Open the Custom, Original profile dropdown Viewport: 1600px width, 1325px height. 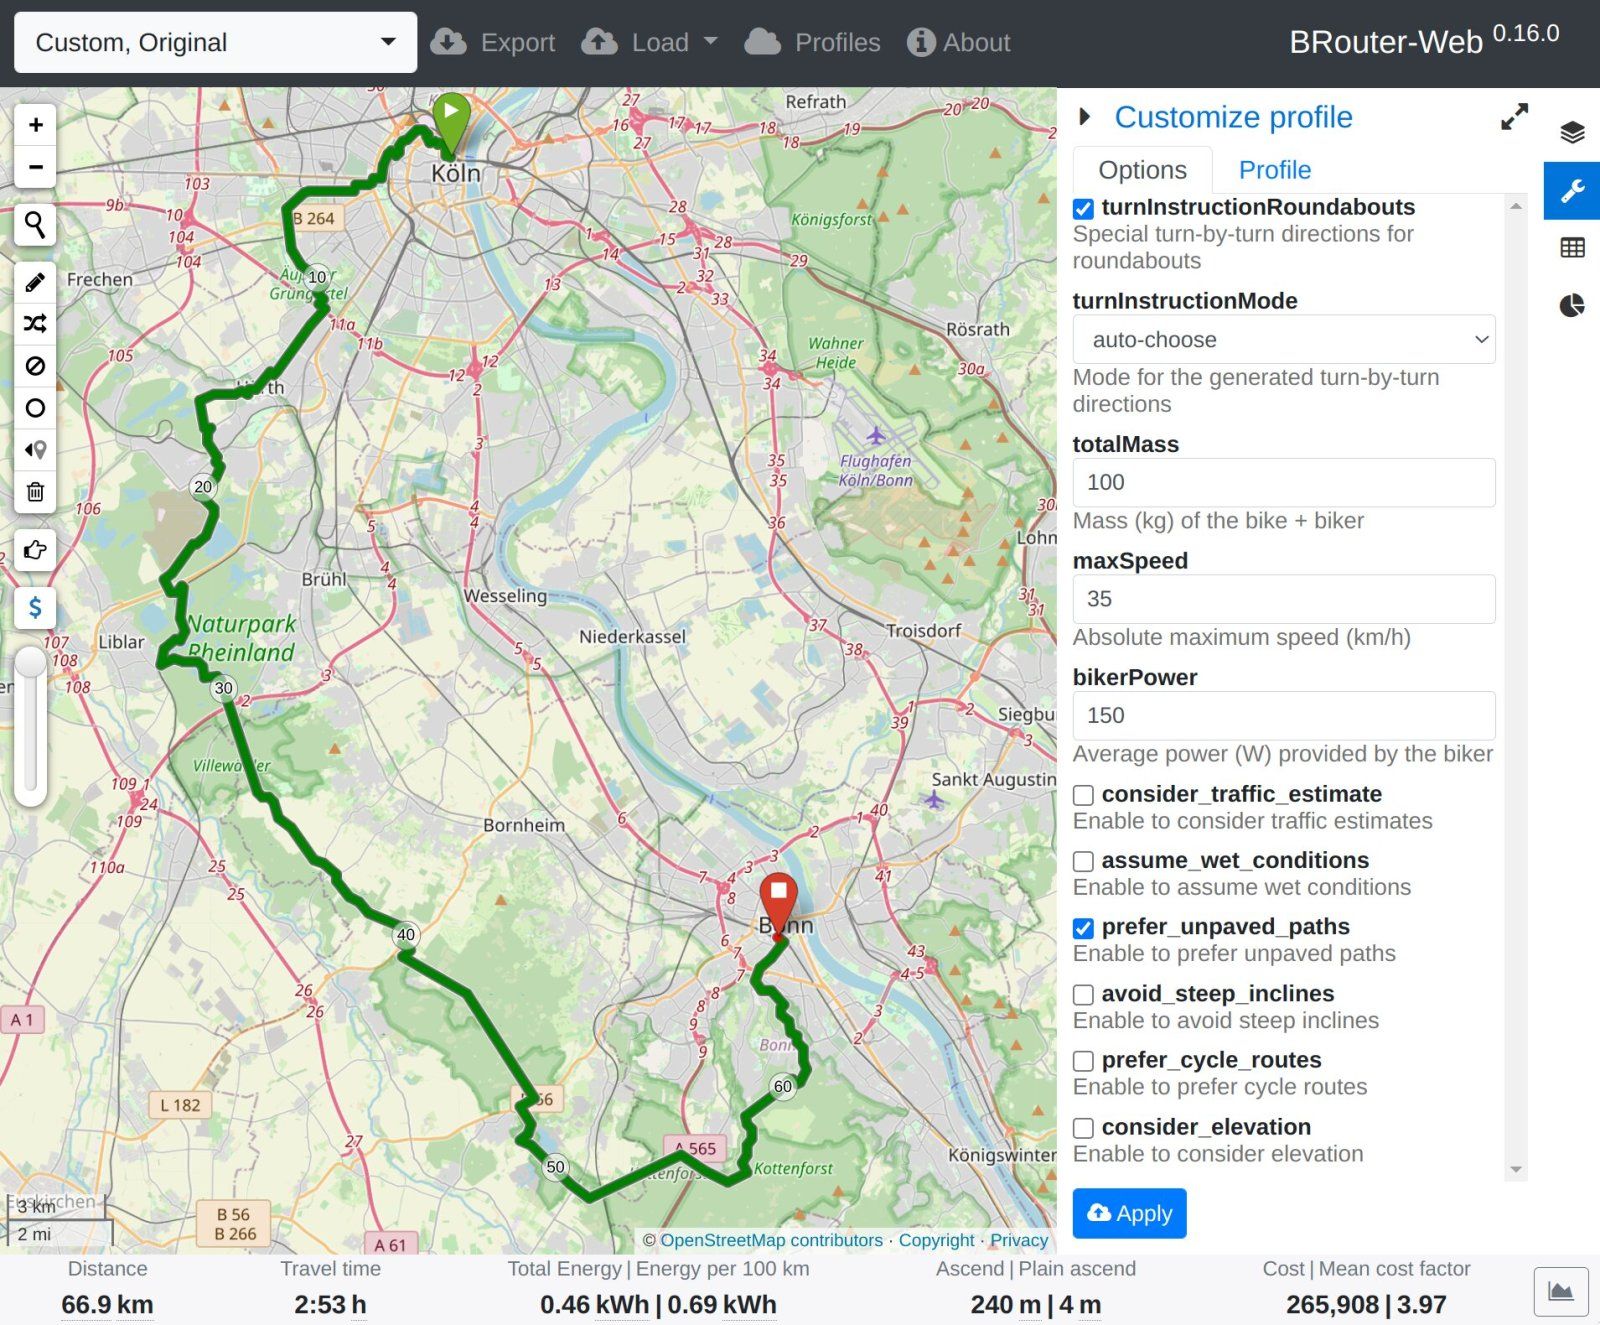pyautogui.click(x=215, y=42)
